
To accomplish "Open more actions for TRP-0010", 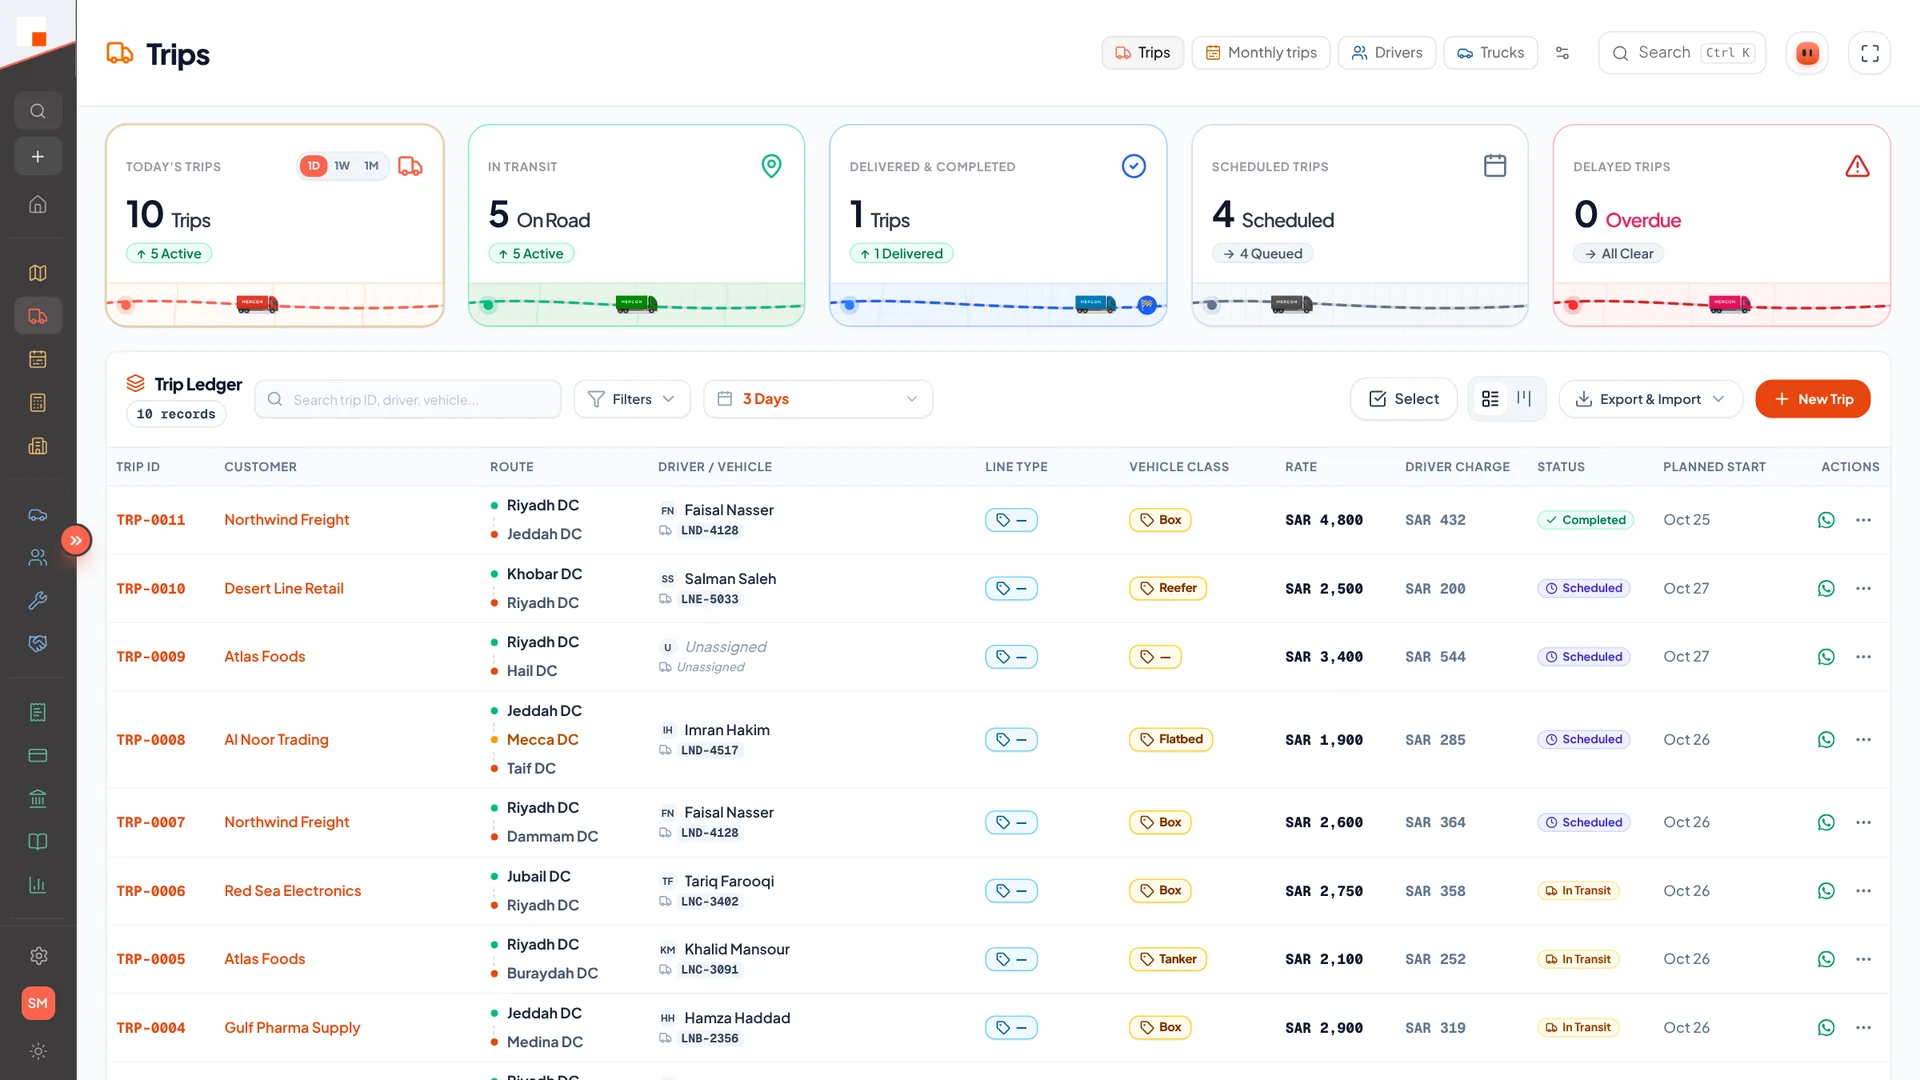I will [x=1863, y=588].
